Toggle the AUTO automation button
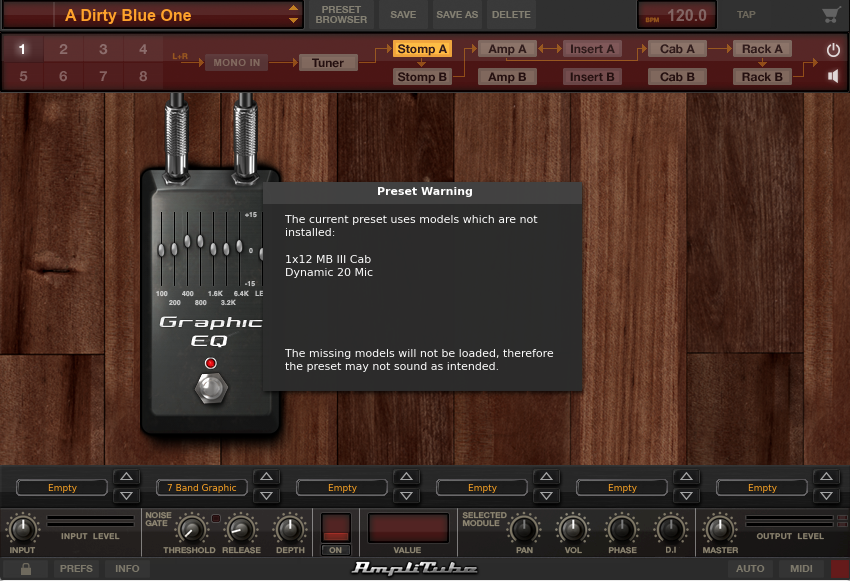850x581 pixels. pyautogui.click(x=750, y=569)
